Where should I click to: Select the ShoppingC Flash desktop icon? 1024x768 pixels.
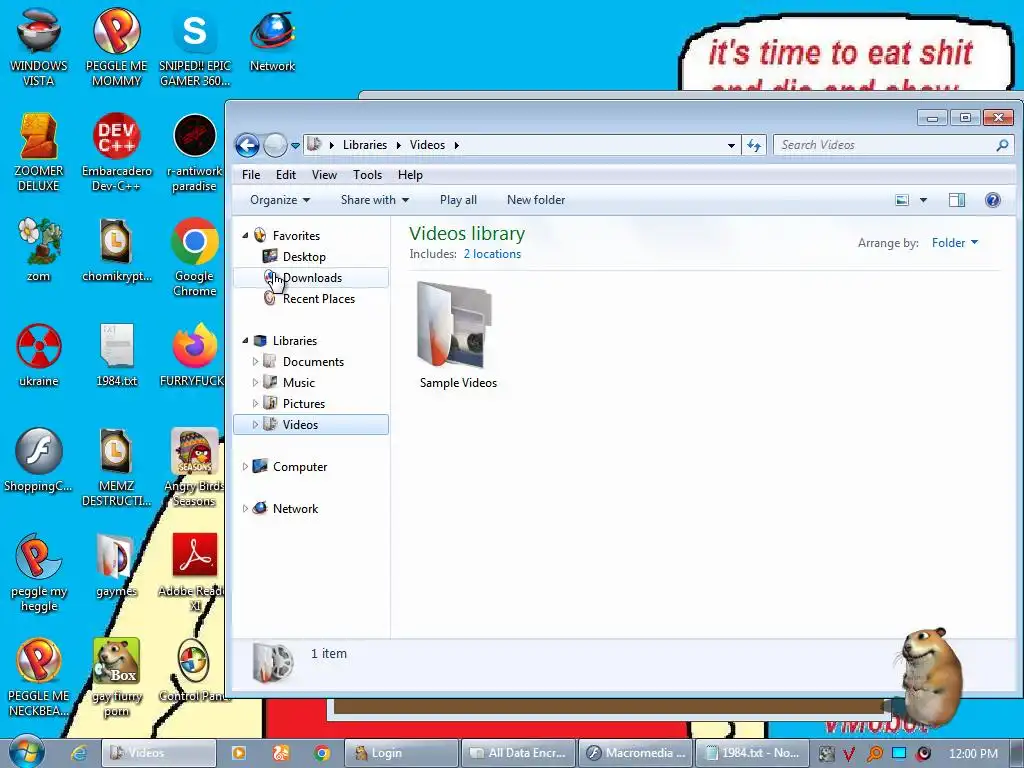tap(39, 460)
